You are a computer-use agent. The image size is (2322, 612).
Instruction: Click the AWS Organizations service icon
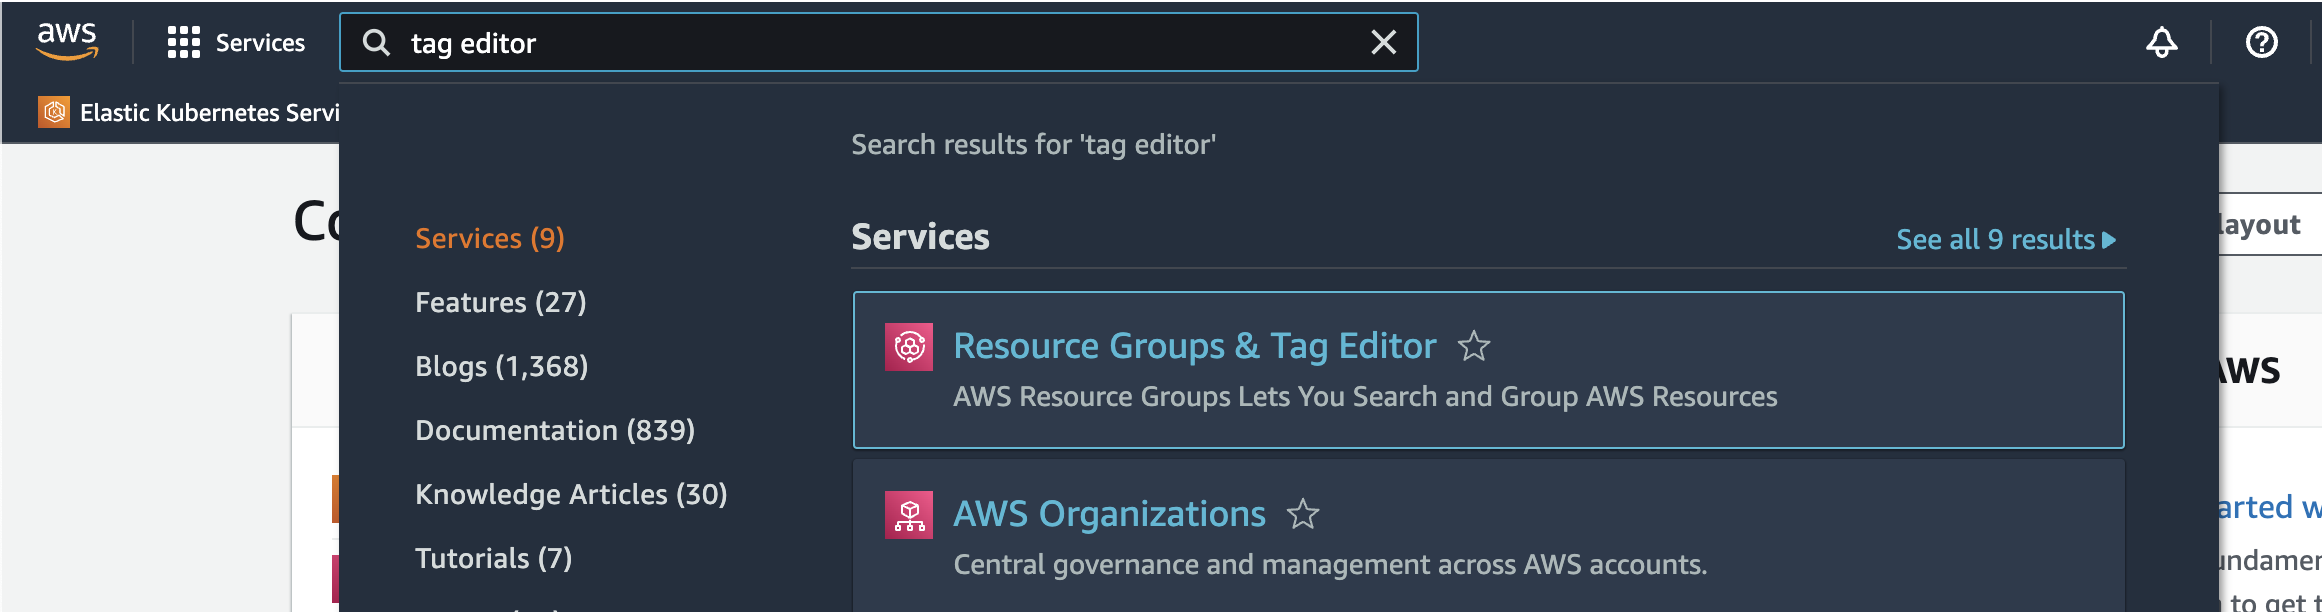click(909, 514)
